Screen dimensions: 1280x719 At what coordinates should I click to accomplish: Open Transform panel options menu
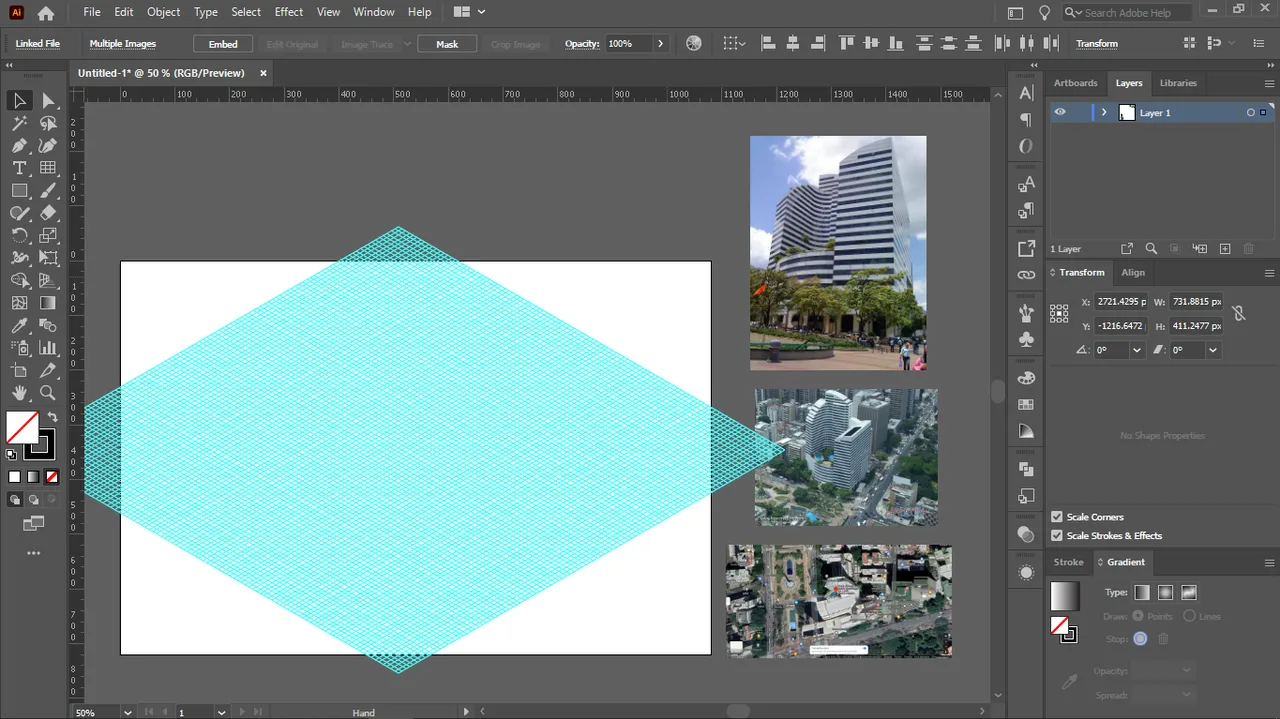(1269, 273)
